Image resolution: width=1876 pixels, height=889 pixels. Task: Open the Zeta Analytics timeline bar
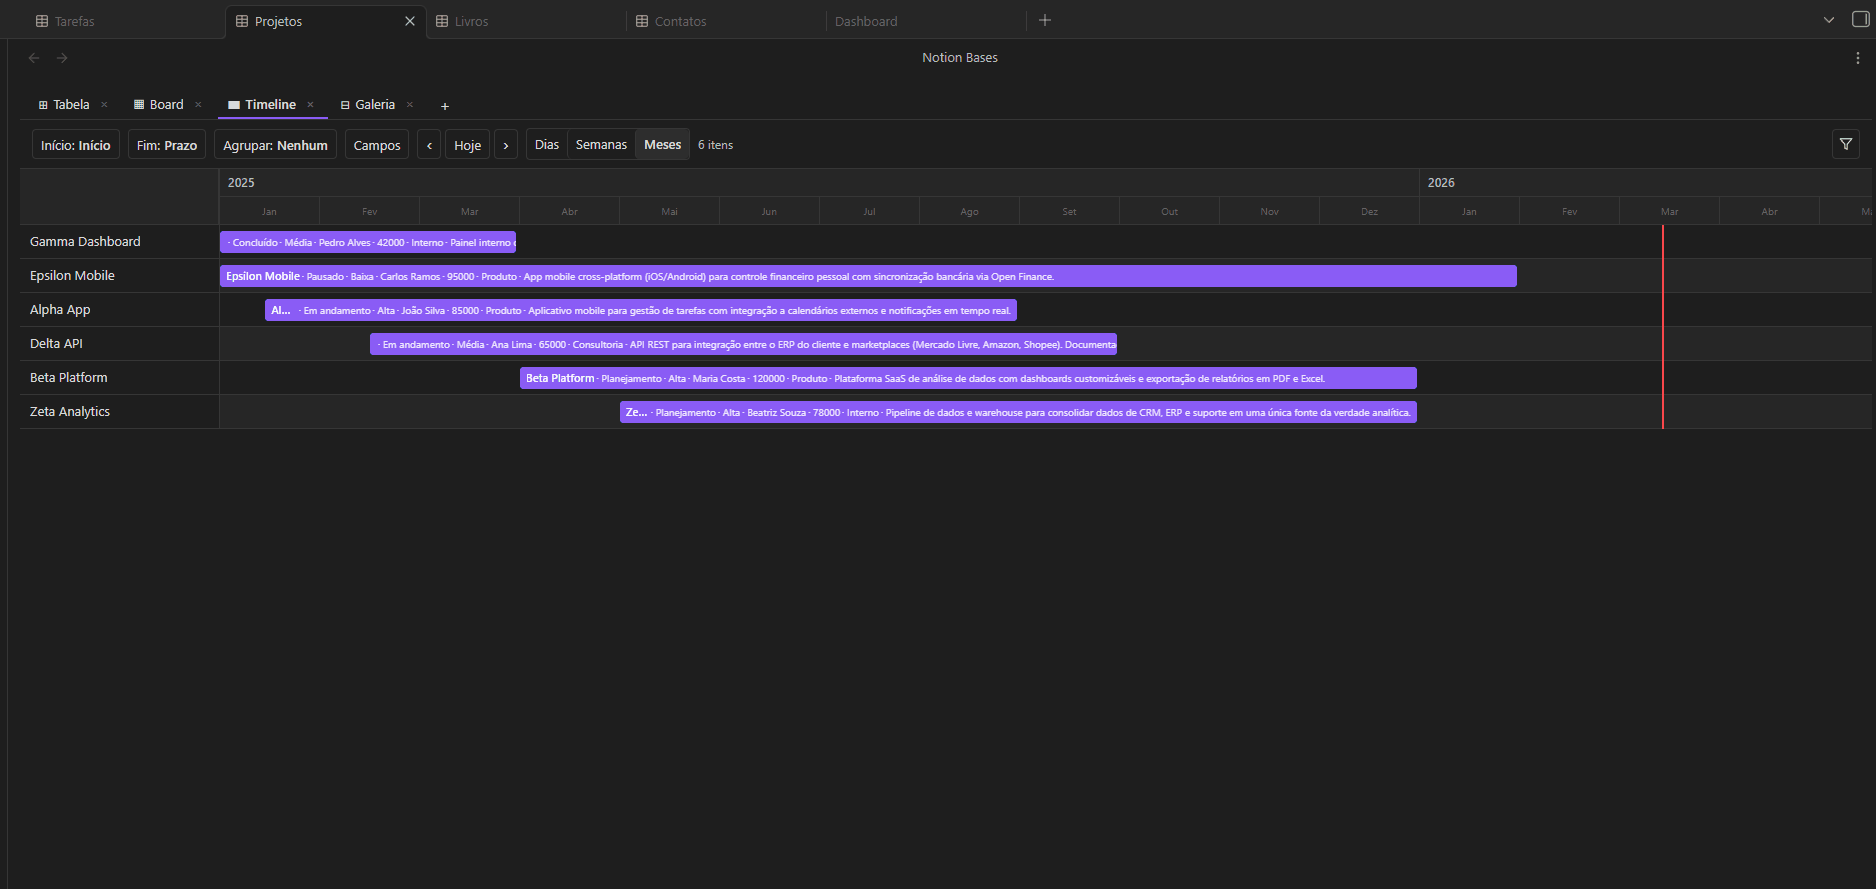(x=1018, y=412)
